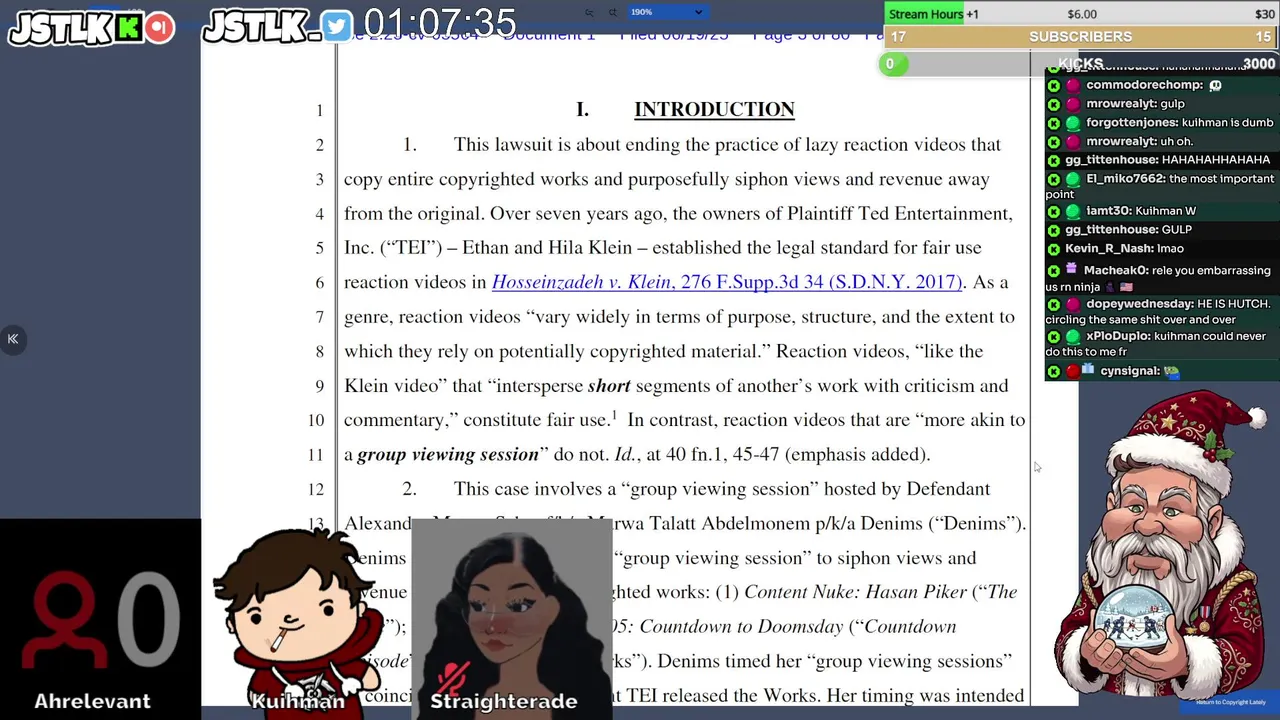Click the green badge beside xPloDuplo

[x=1073, y=337]
